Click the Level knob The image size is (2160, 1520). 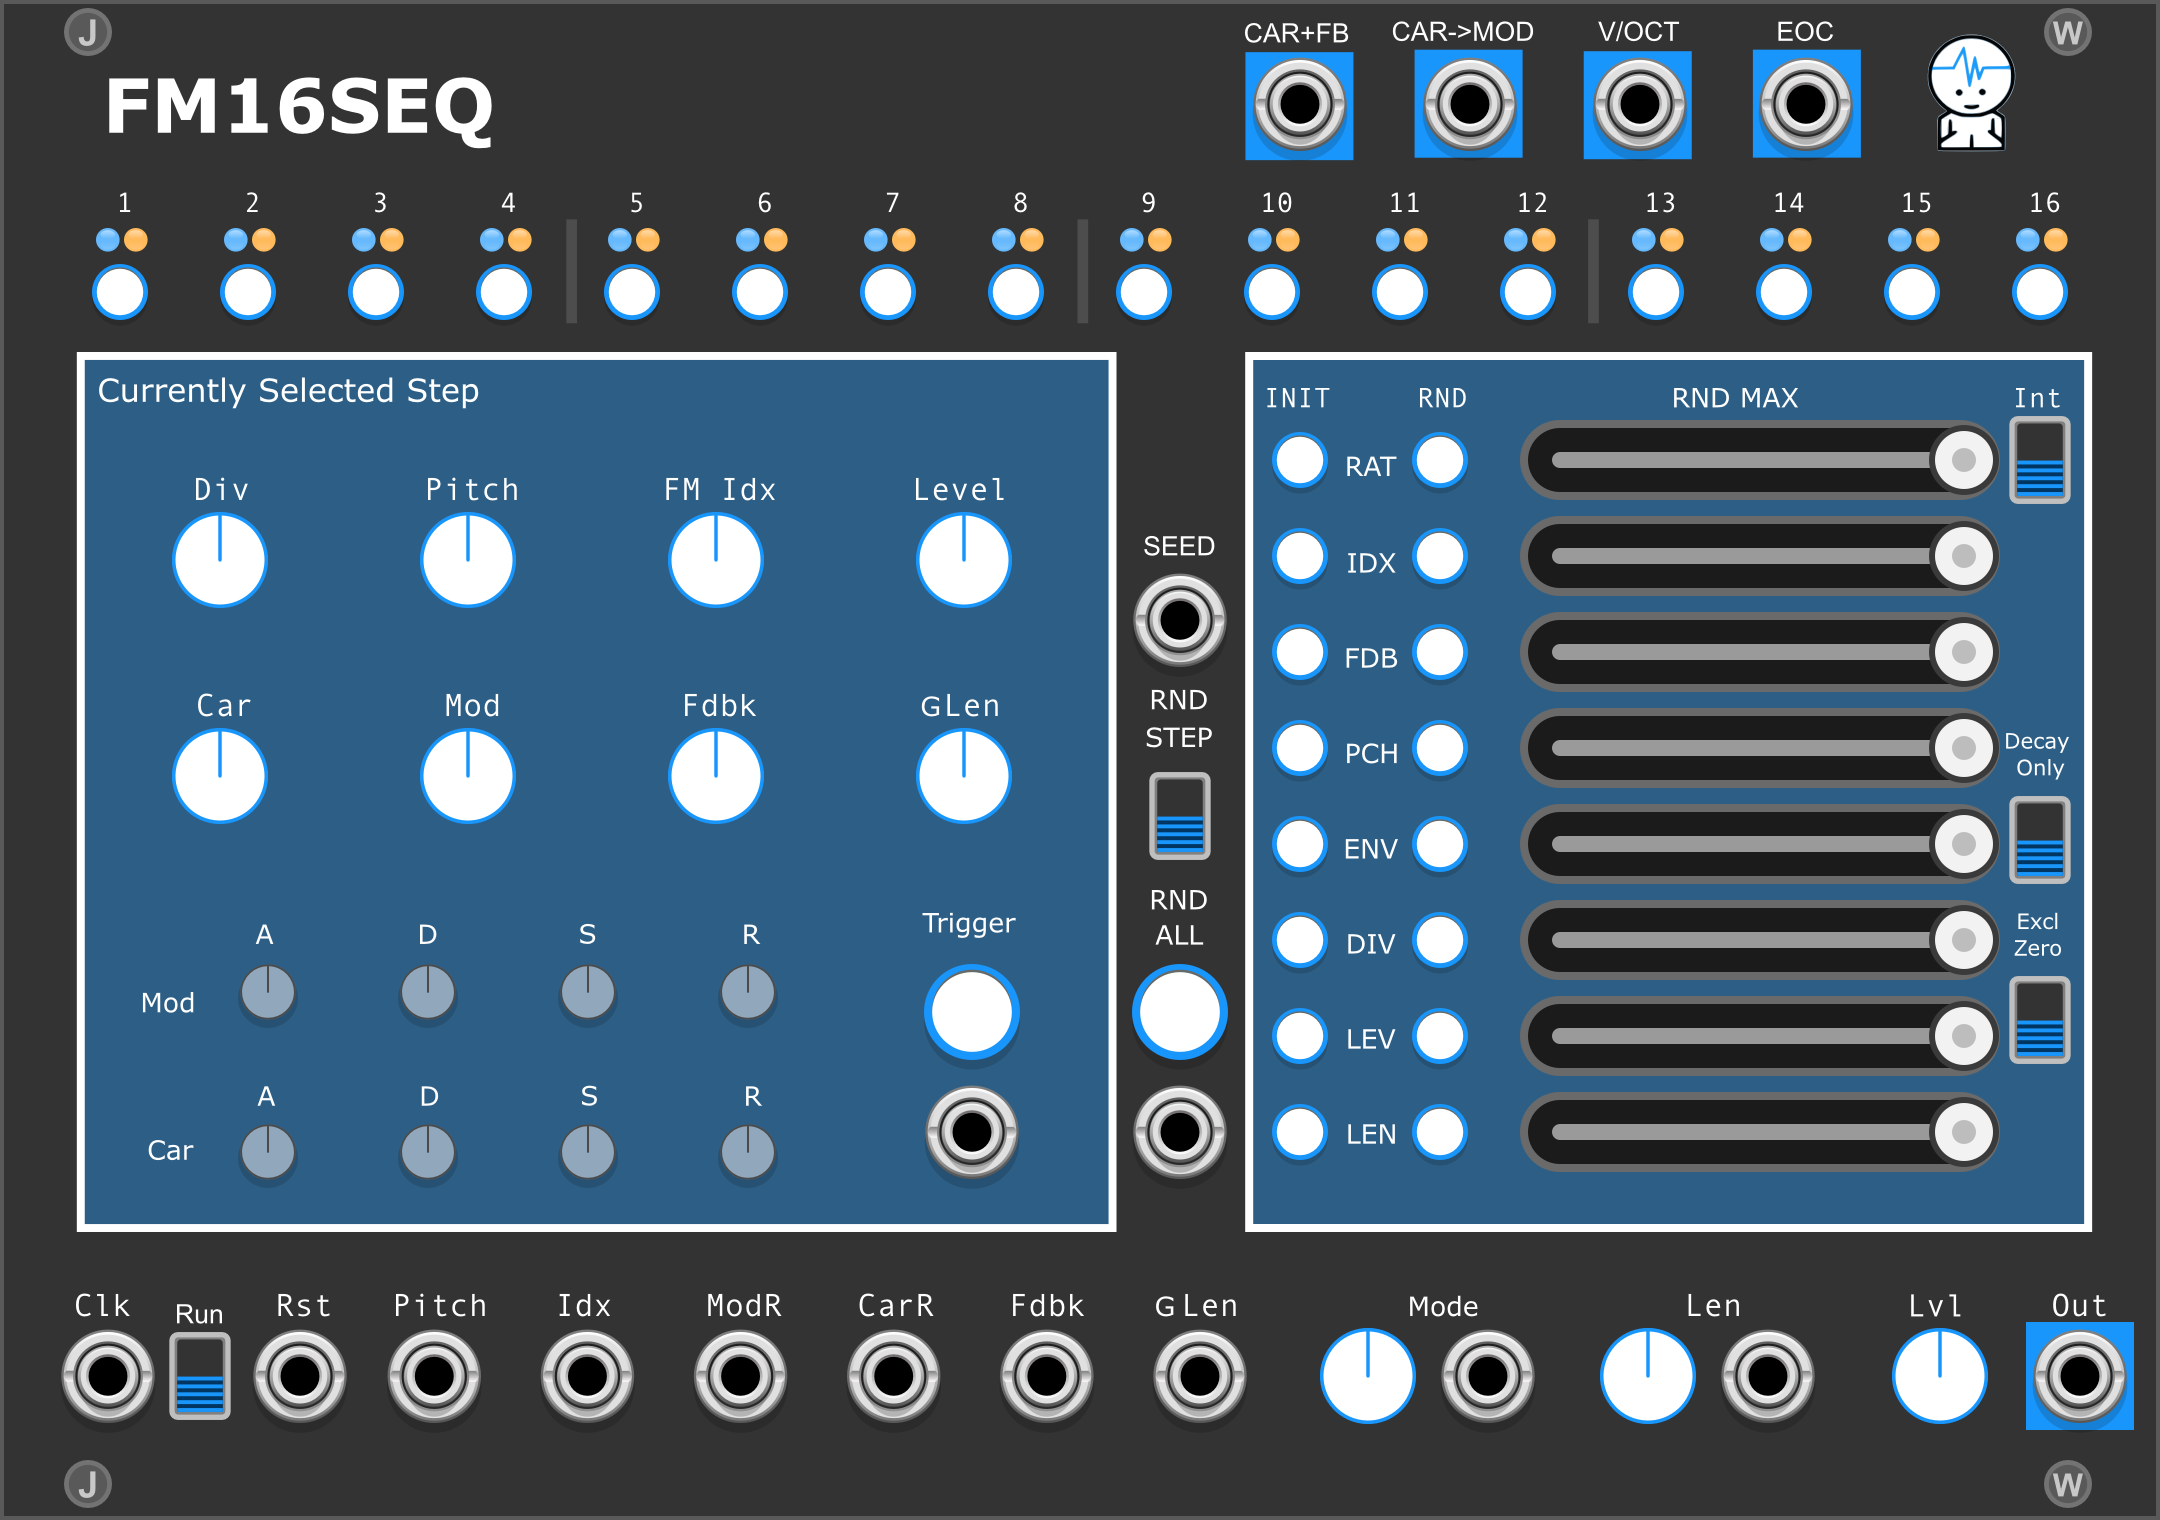click(964, 560)
